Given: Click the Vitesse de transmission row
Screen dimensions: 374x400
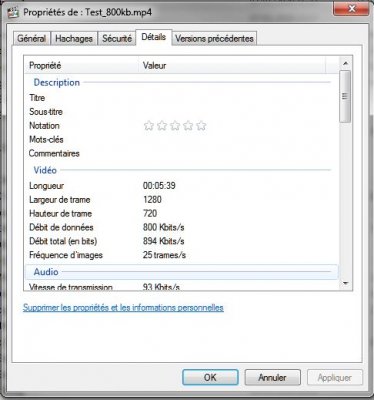Looking at the screenshot, I should click(x=182, y=287).
